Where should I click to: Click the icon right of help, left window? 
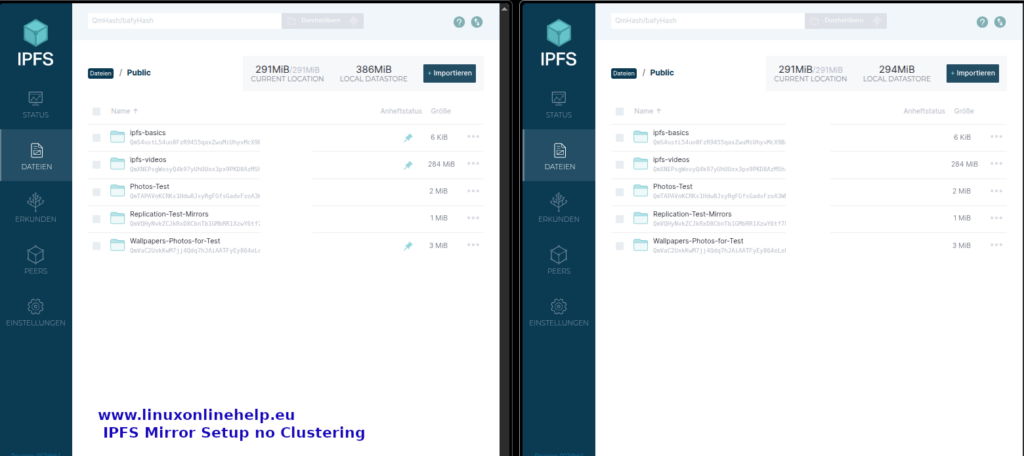(x=477, y=22)
